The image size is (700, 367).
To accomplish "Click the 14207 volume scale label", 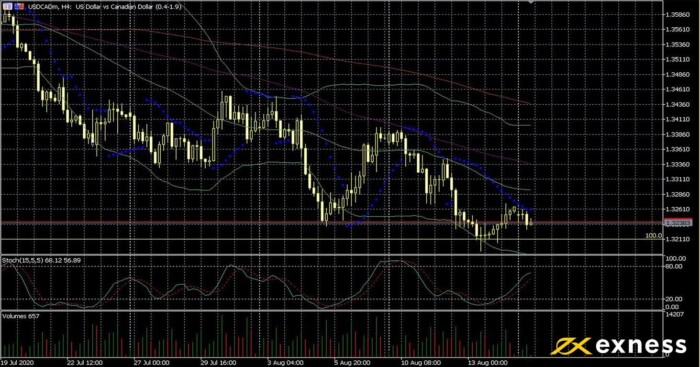I will coord(675,314).
